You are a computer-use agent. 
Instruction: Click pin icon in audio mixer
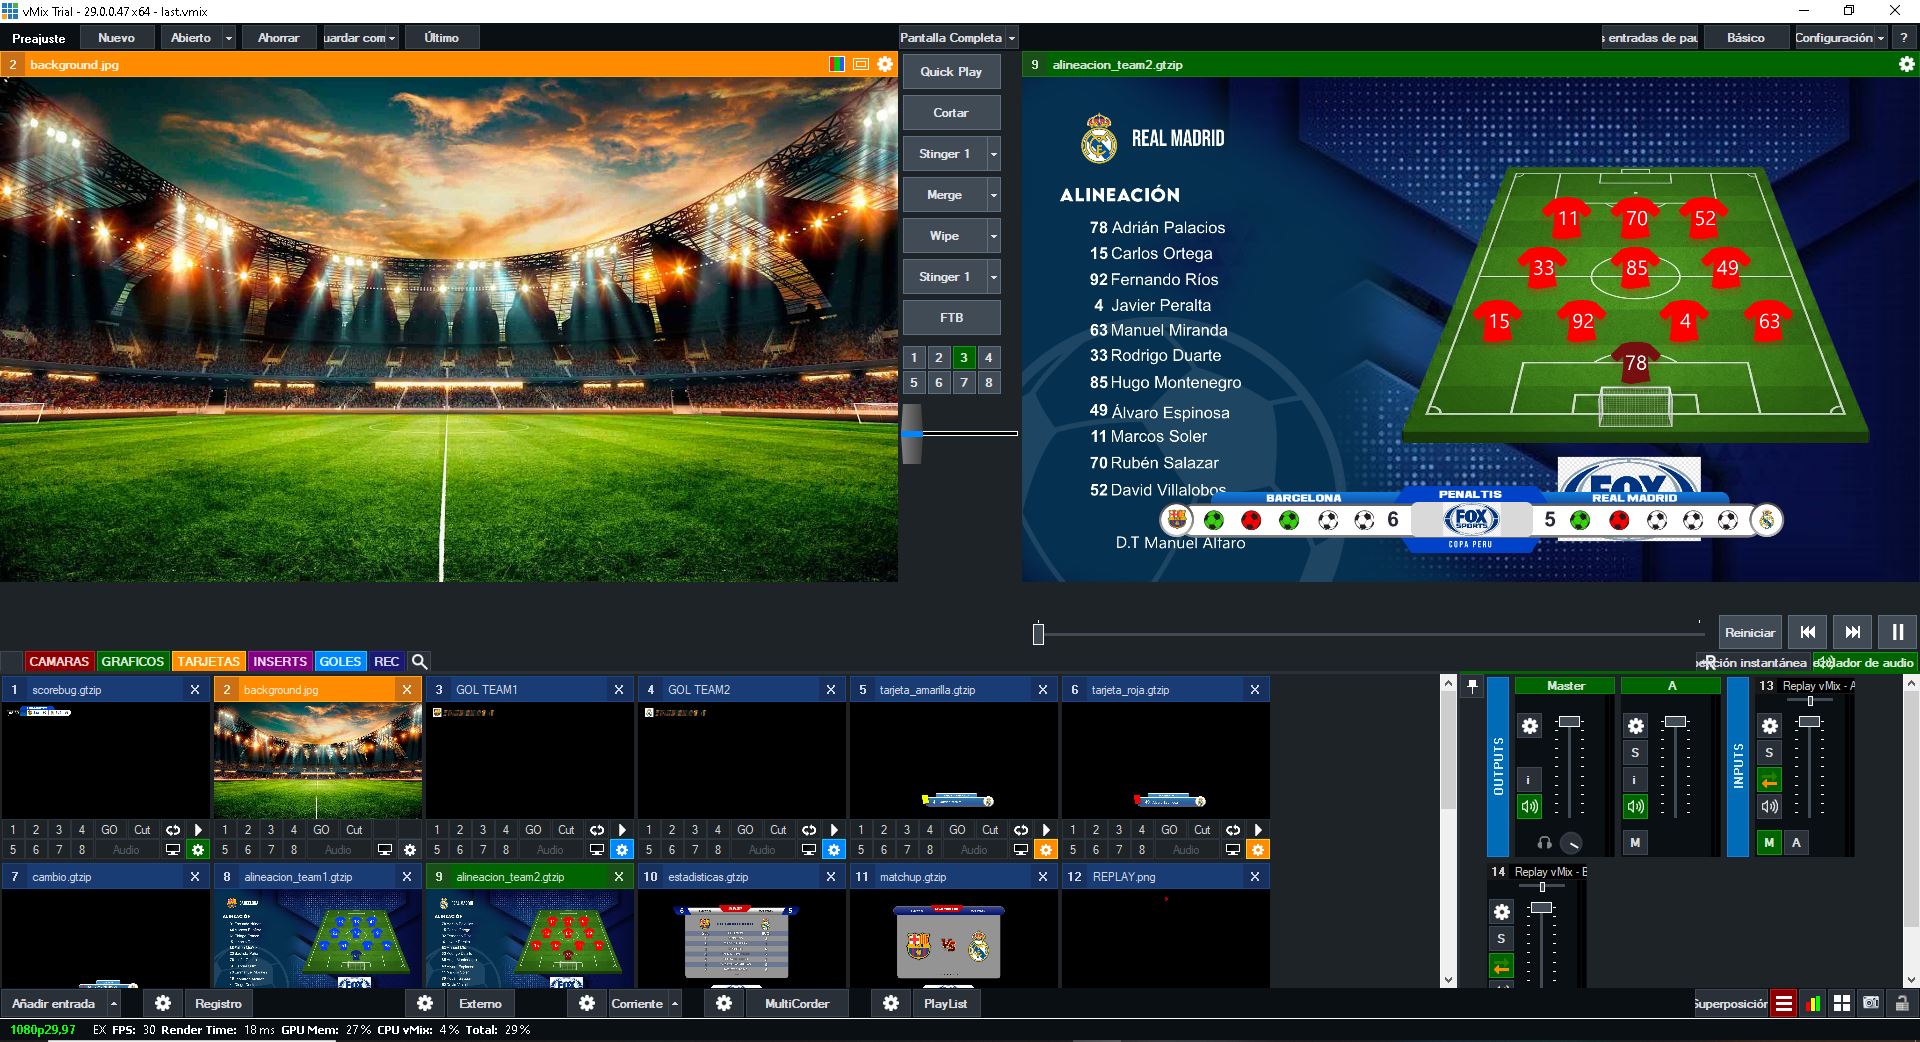[1472, 686]
